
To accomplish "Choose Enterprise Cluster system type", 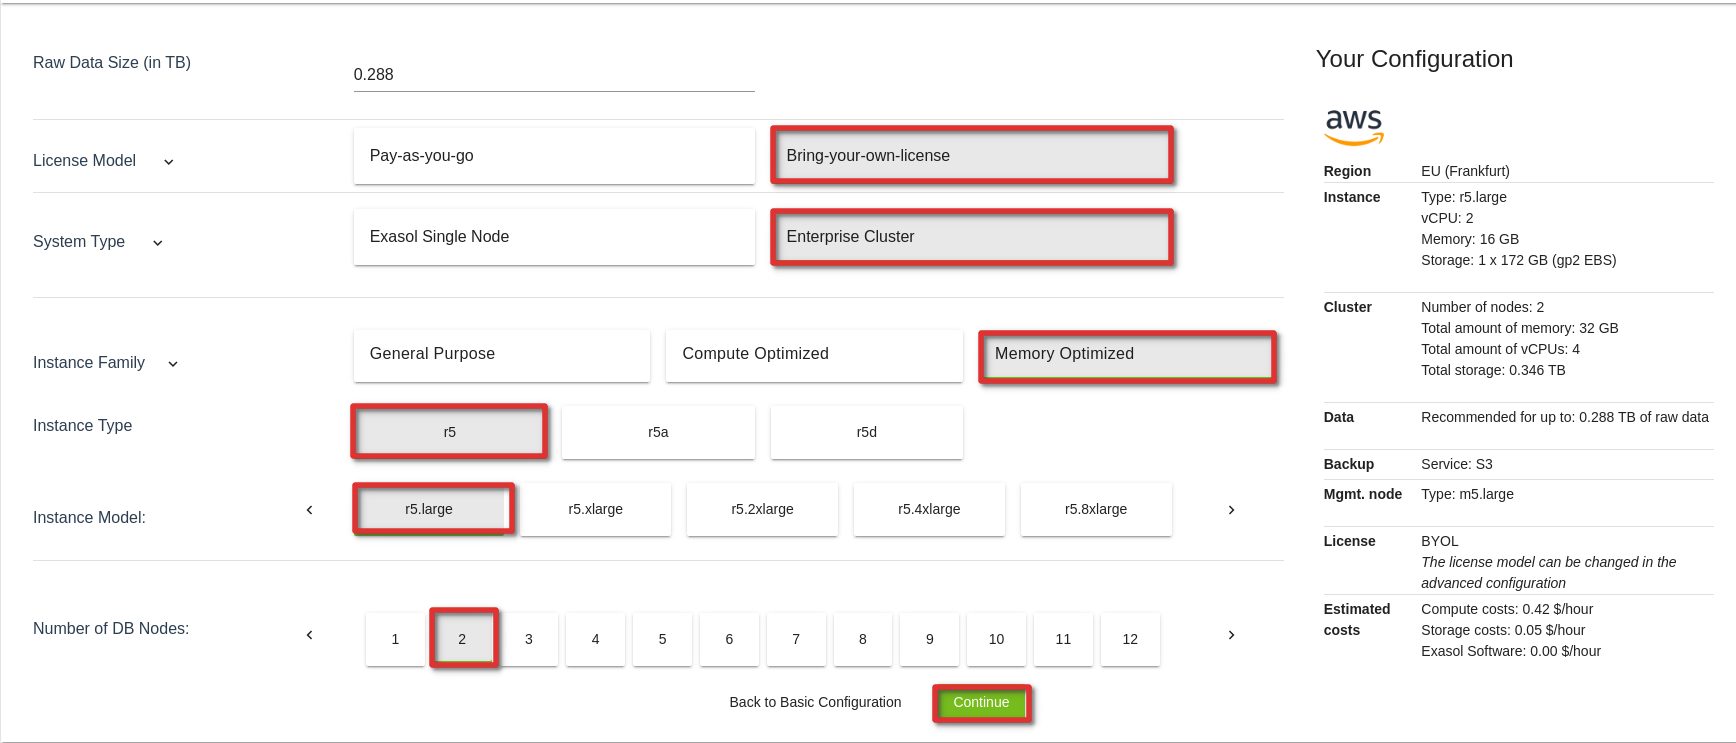I will point(971,237).
